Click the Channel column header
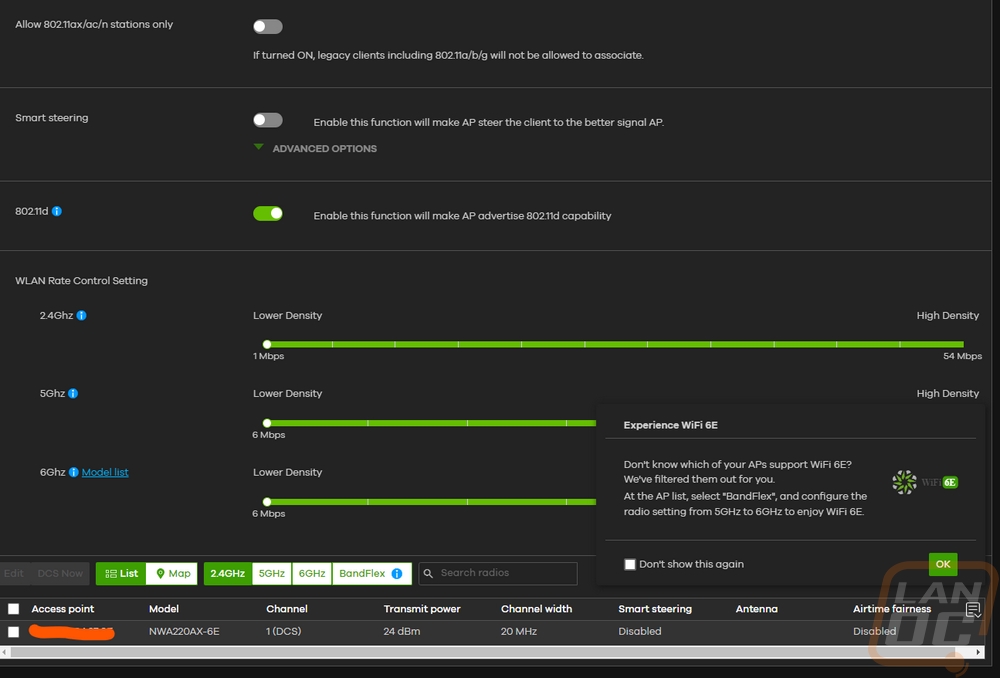Image resolution: width=1000 pixels, height=678 pixels. [x=287, y=609]
